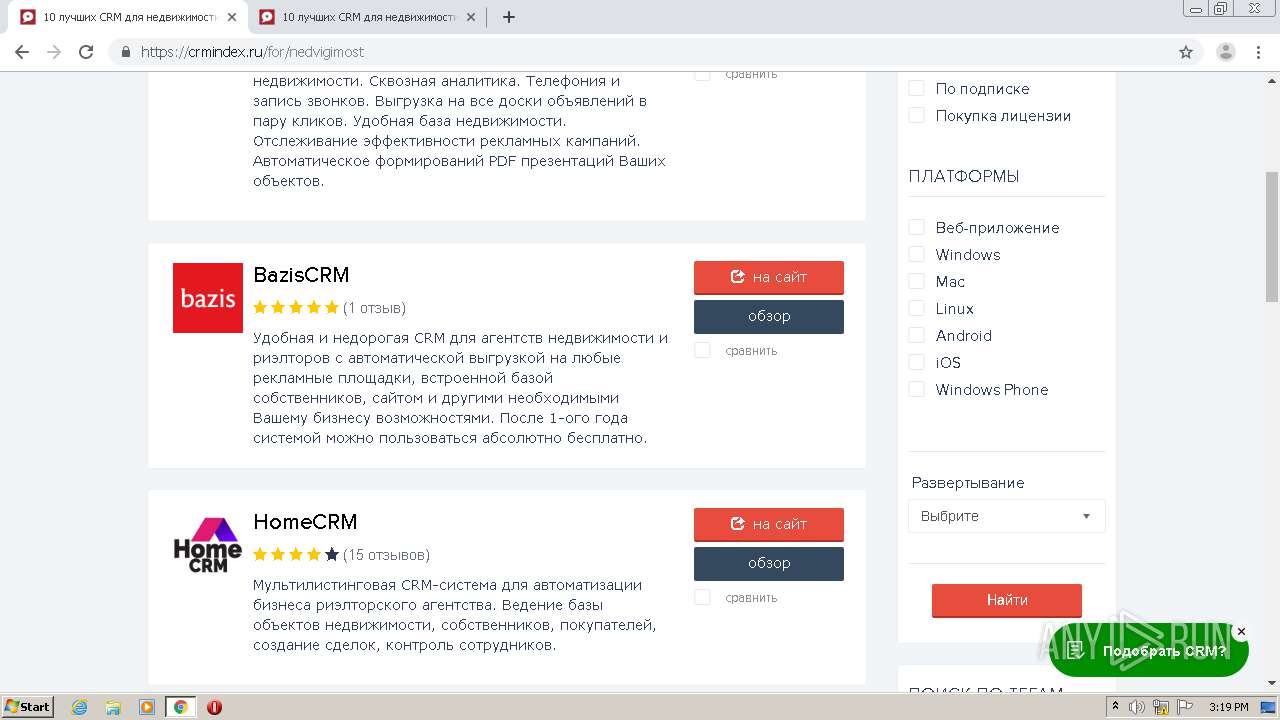The height and width of the screenshot is (720, 1280).
Task: Switch to the second browser tab
Action: 367,17
